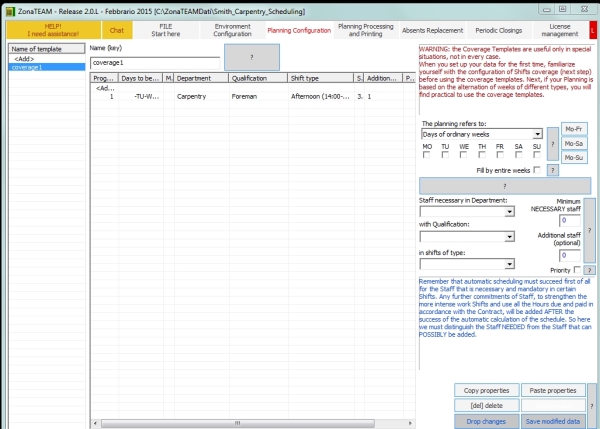Click the help button beside weekday checkboxes
The image size is (600, 429).
pyautogui.click(x=553, y=144)
